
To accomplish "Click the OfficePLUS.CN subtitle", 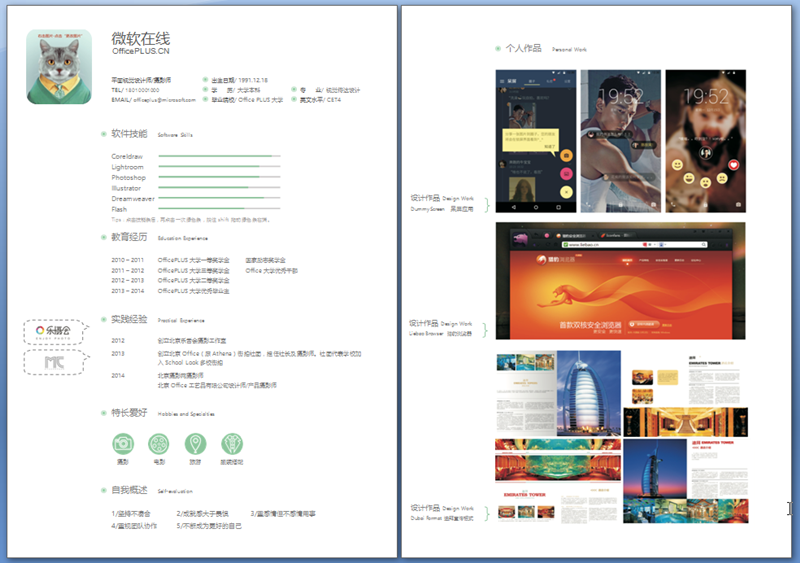I will (141, 51).
